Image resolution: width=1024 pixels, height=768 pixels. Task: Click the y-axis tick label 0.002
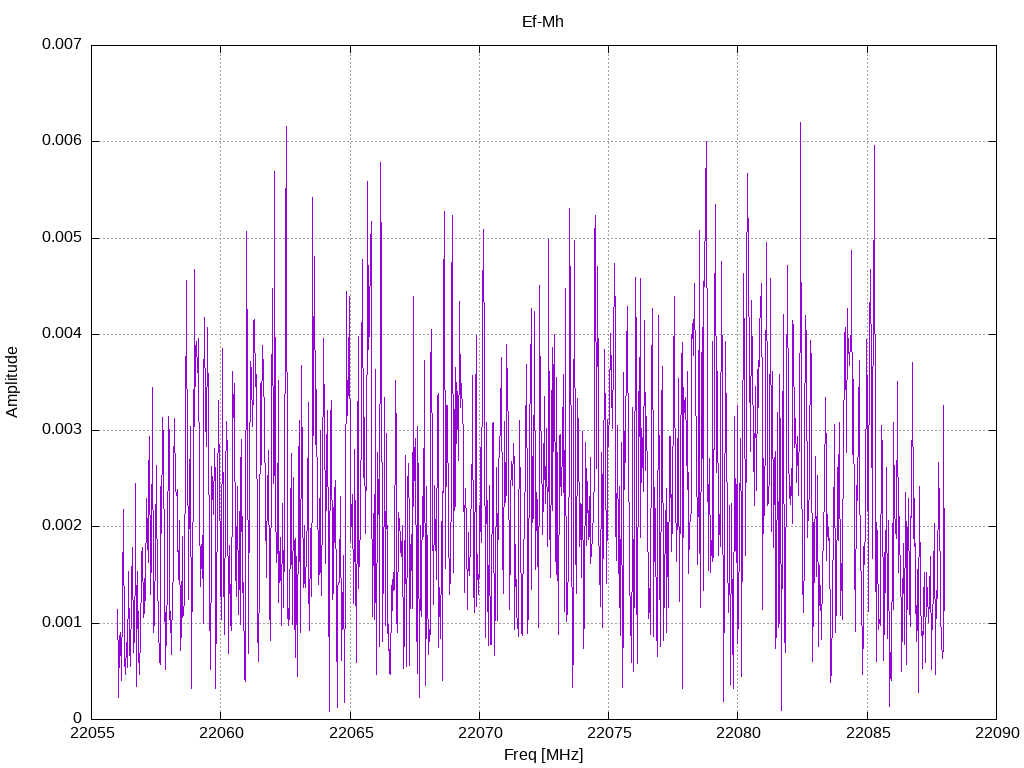tap(62, 525)
